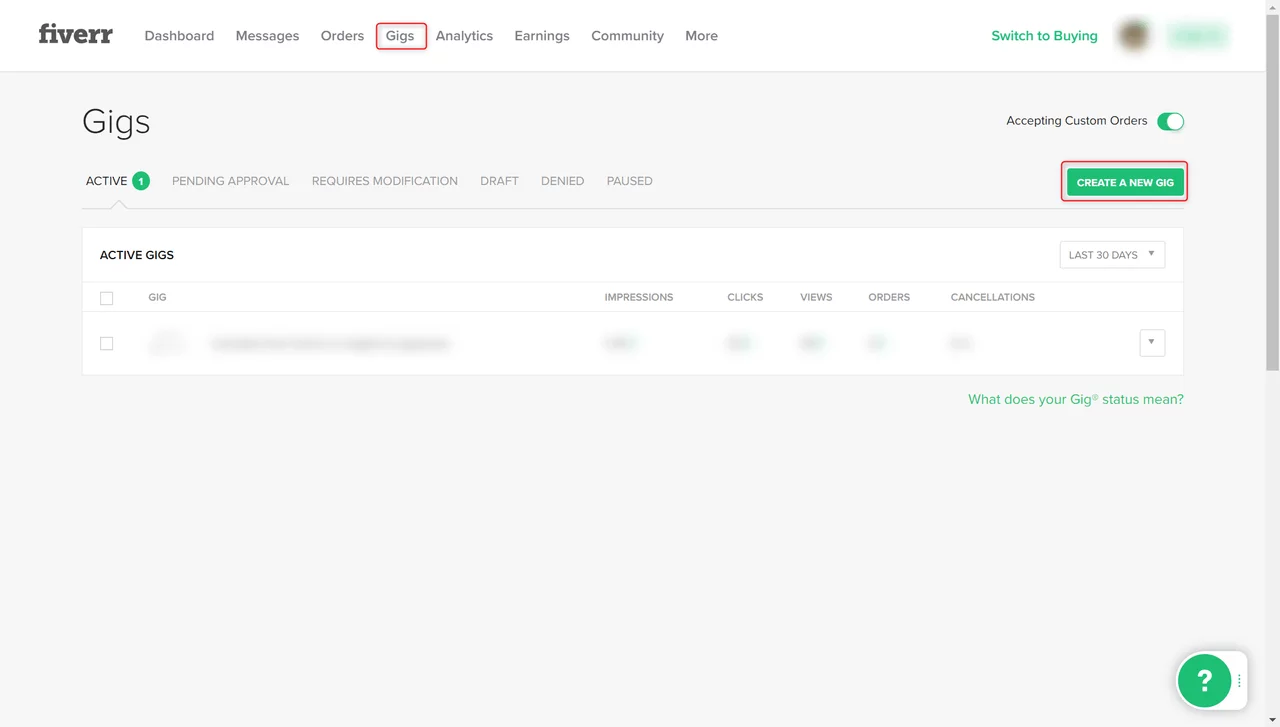Open the Paused gigs tab
Screen dimensions: 1280x727
(629, 181)
